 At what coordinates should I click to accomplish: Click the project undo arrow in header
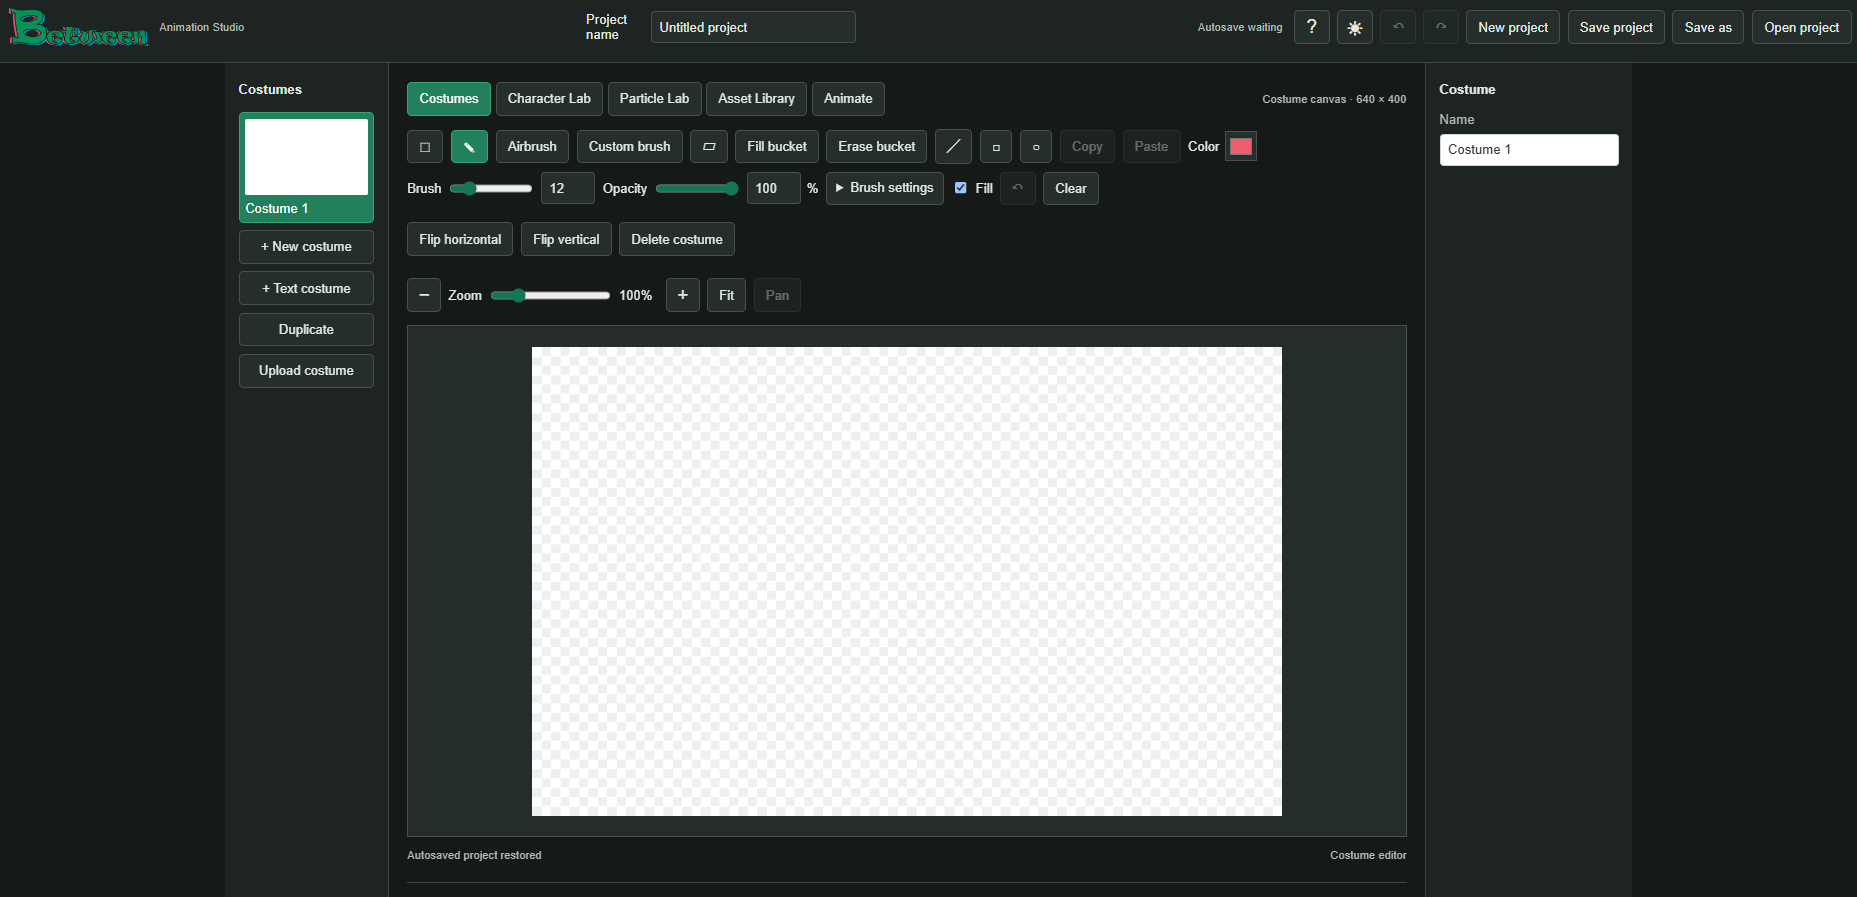point(1398,27)
